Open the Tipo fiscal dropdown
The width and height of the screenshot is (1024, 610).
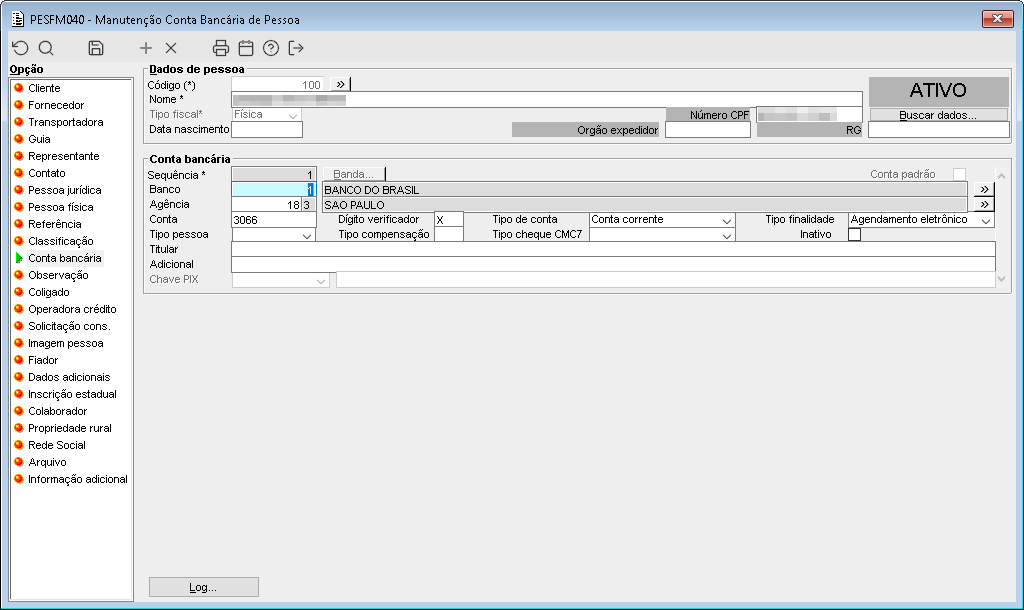[266, 114]
